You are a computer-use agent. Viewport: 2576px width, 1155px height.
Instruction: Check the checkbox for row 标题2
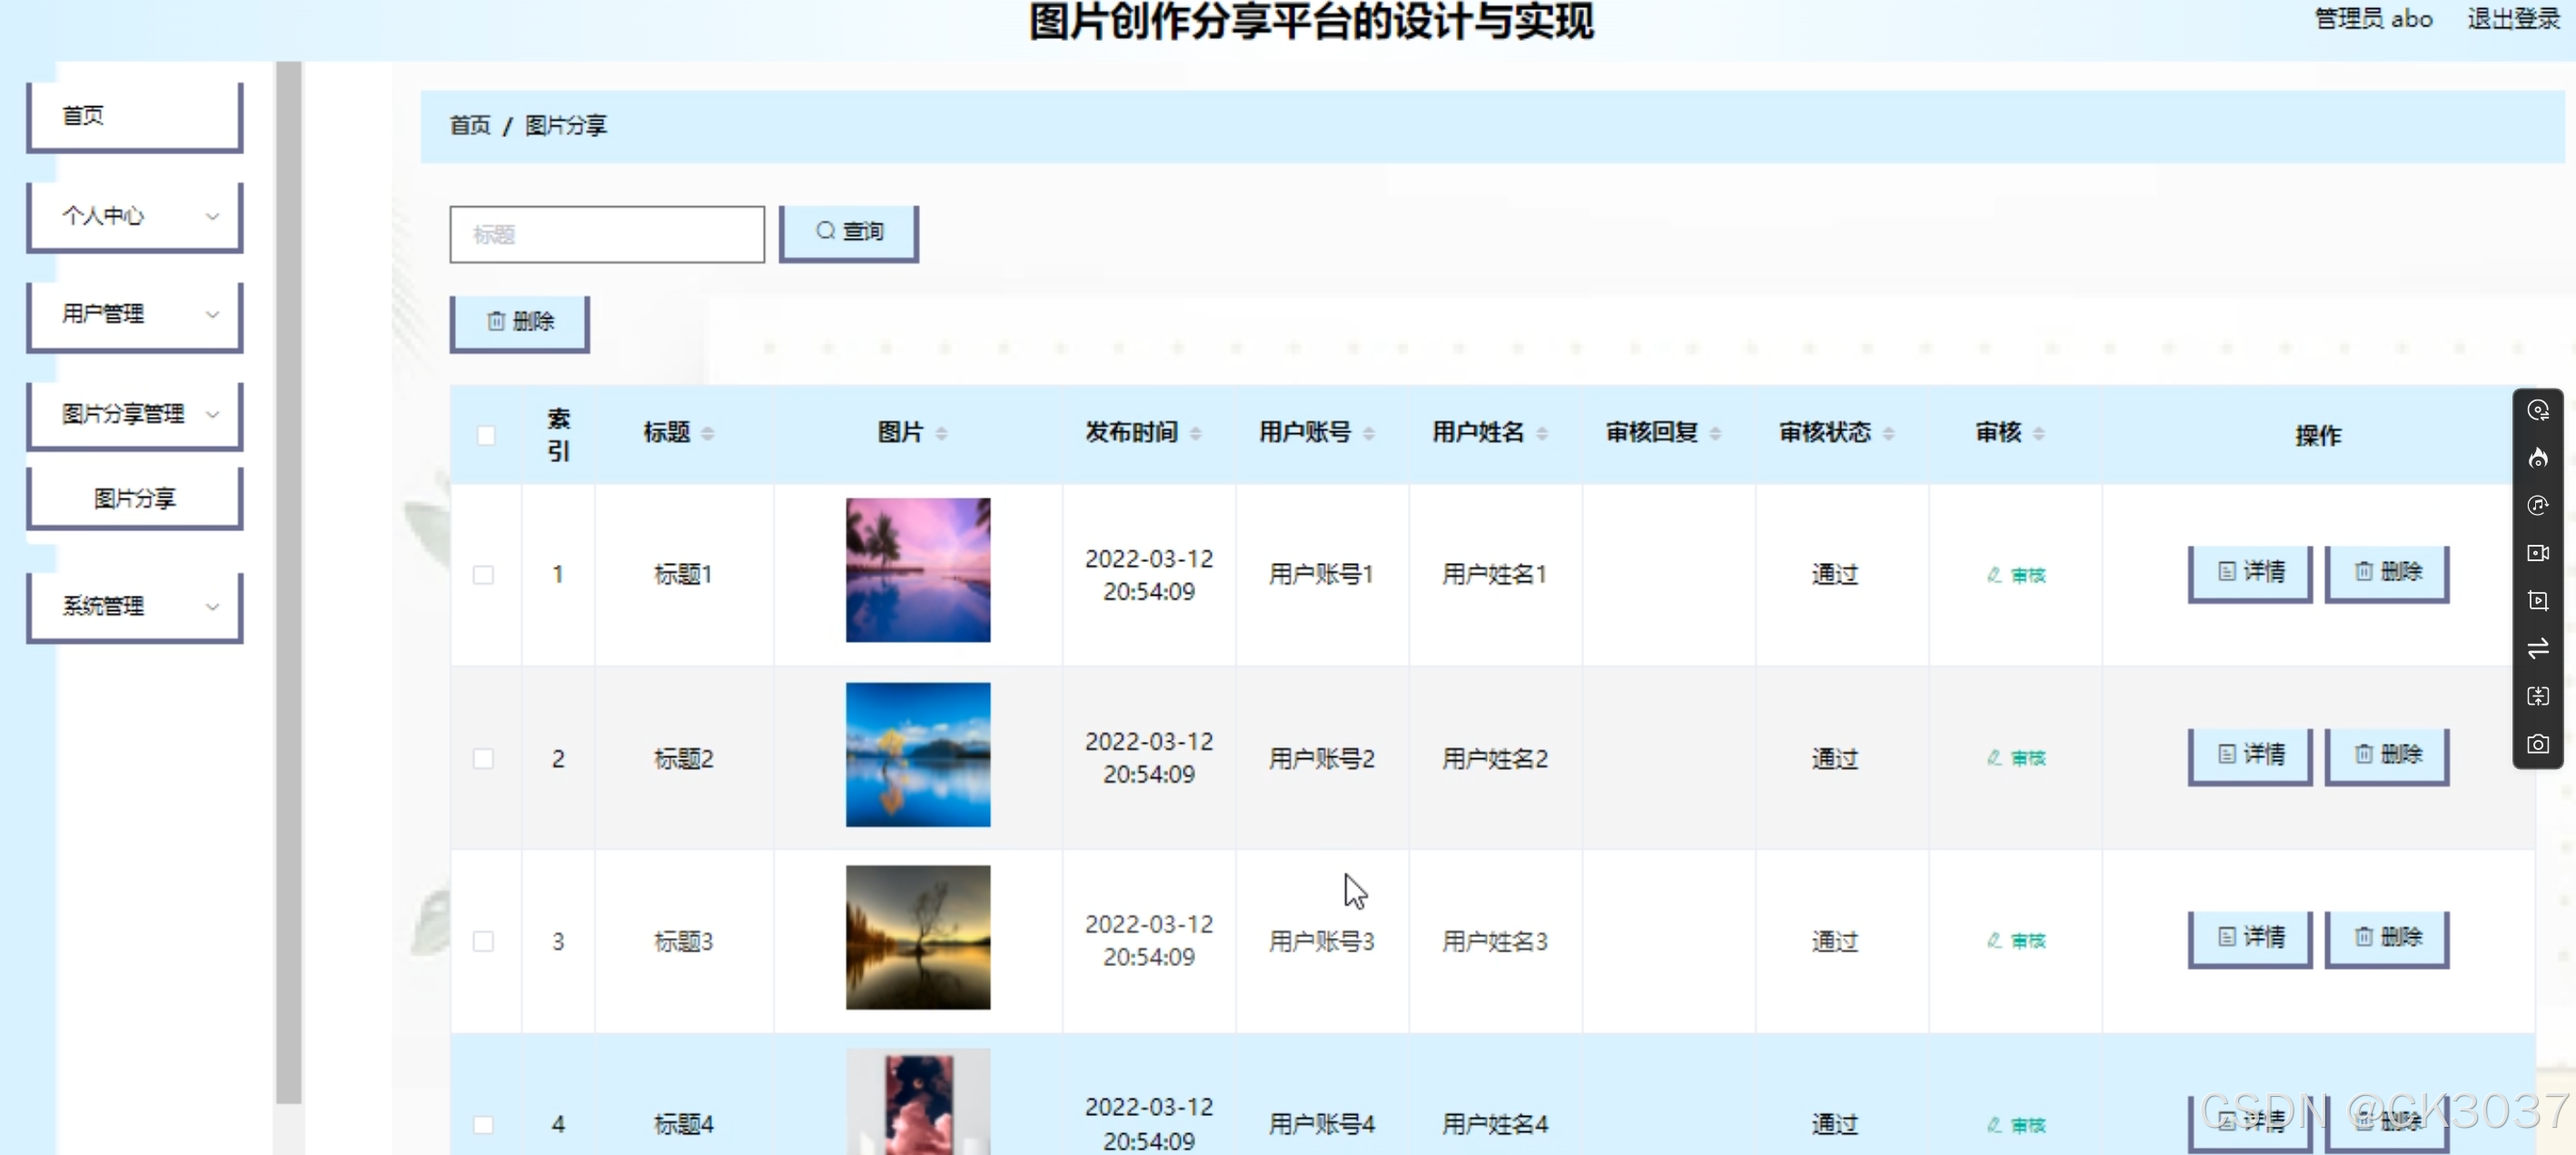pyautogui.click(x=484, y=758)
